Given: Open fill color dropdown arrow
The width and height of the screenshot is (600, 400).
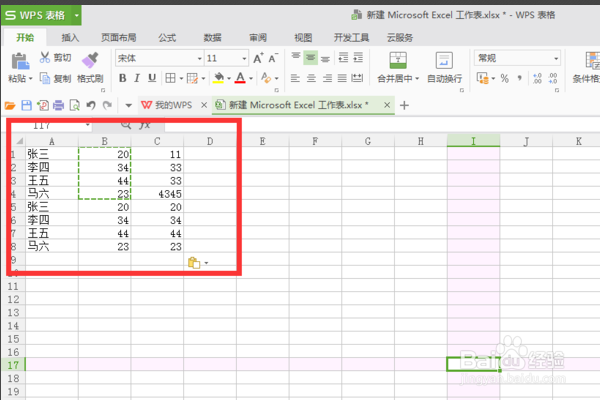Looking at the screenshot, I should coord(229,78).
